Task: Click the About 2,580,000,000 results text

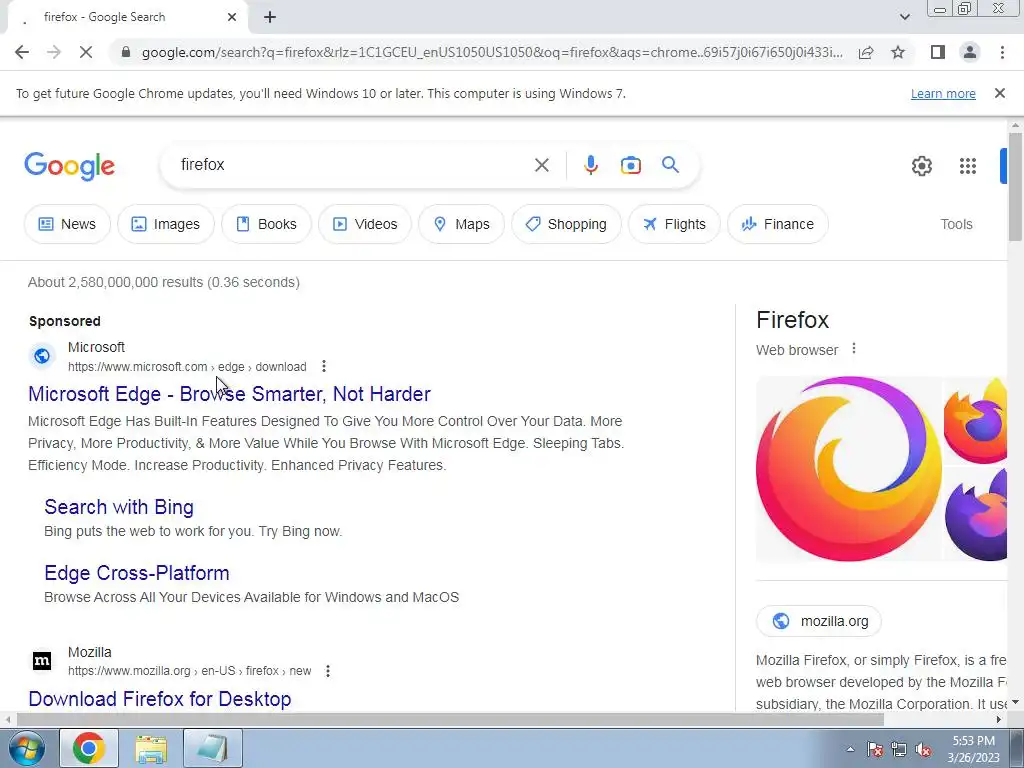Action: click(164, 282)
